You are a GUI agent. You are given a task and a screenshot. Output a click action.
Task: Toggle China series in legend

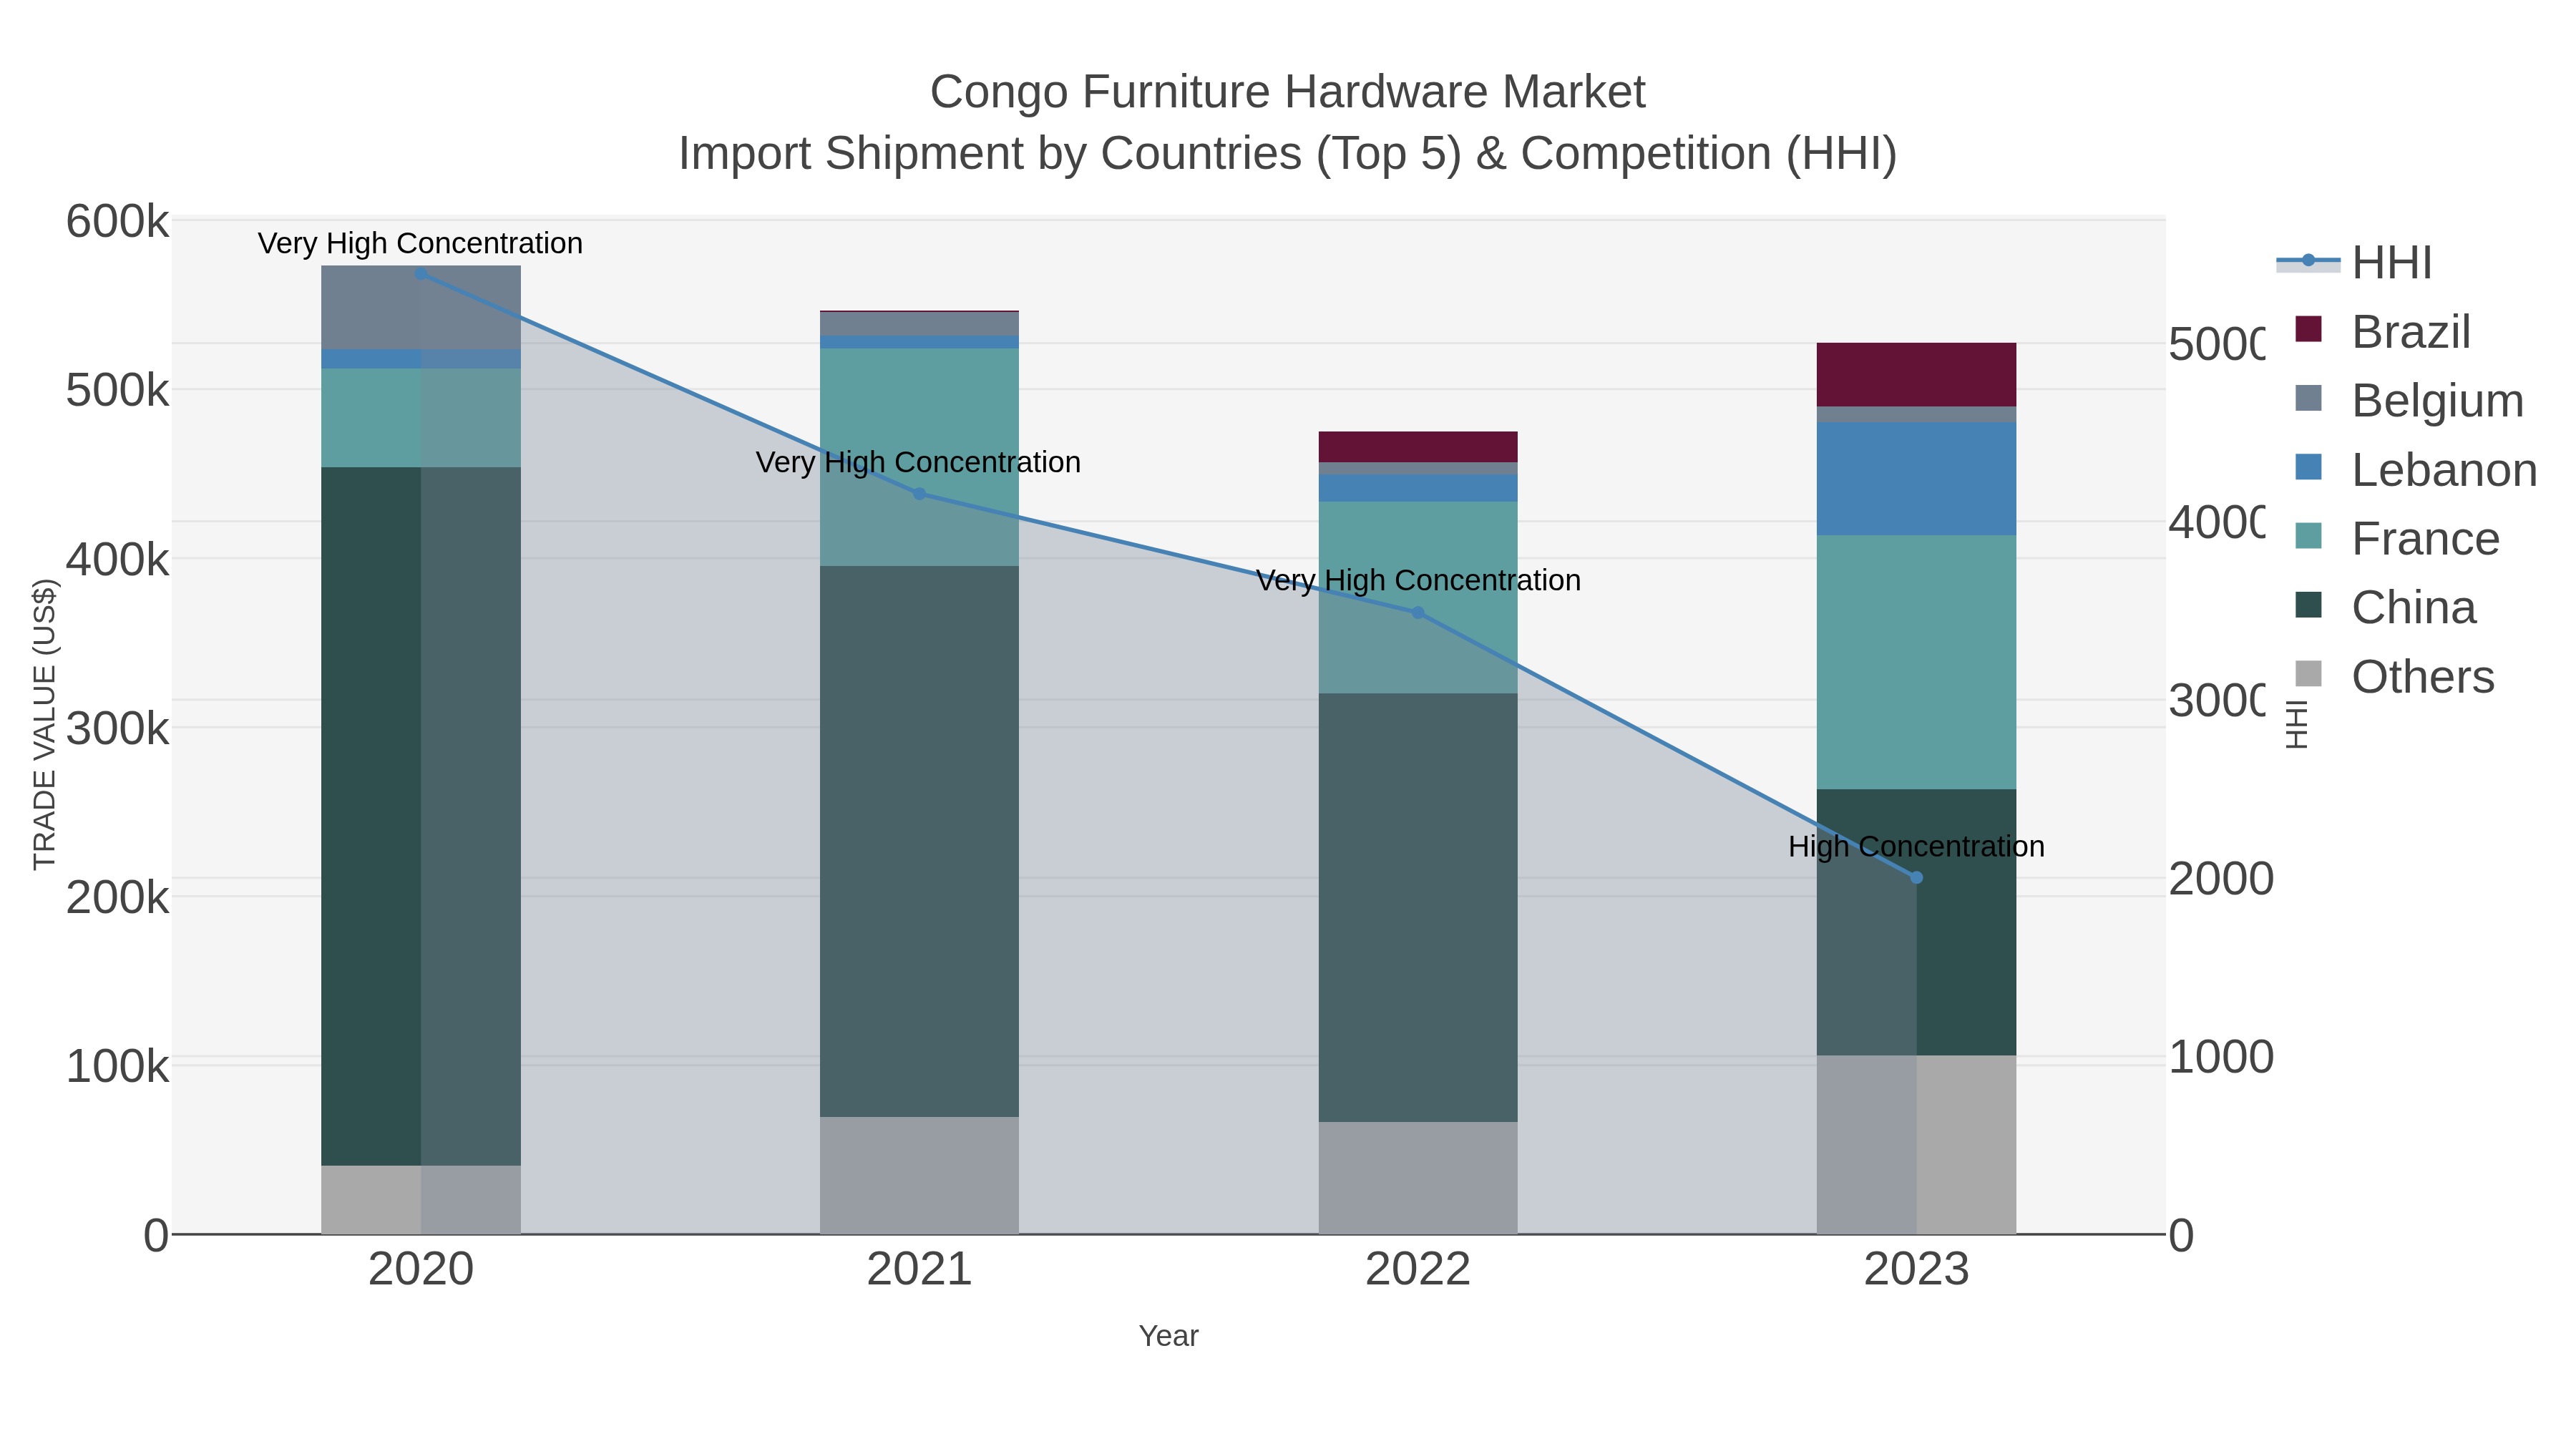[x=2386, y=608]
